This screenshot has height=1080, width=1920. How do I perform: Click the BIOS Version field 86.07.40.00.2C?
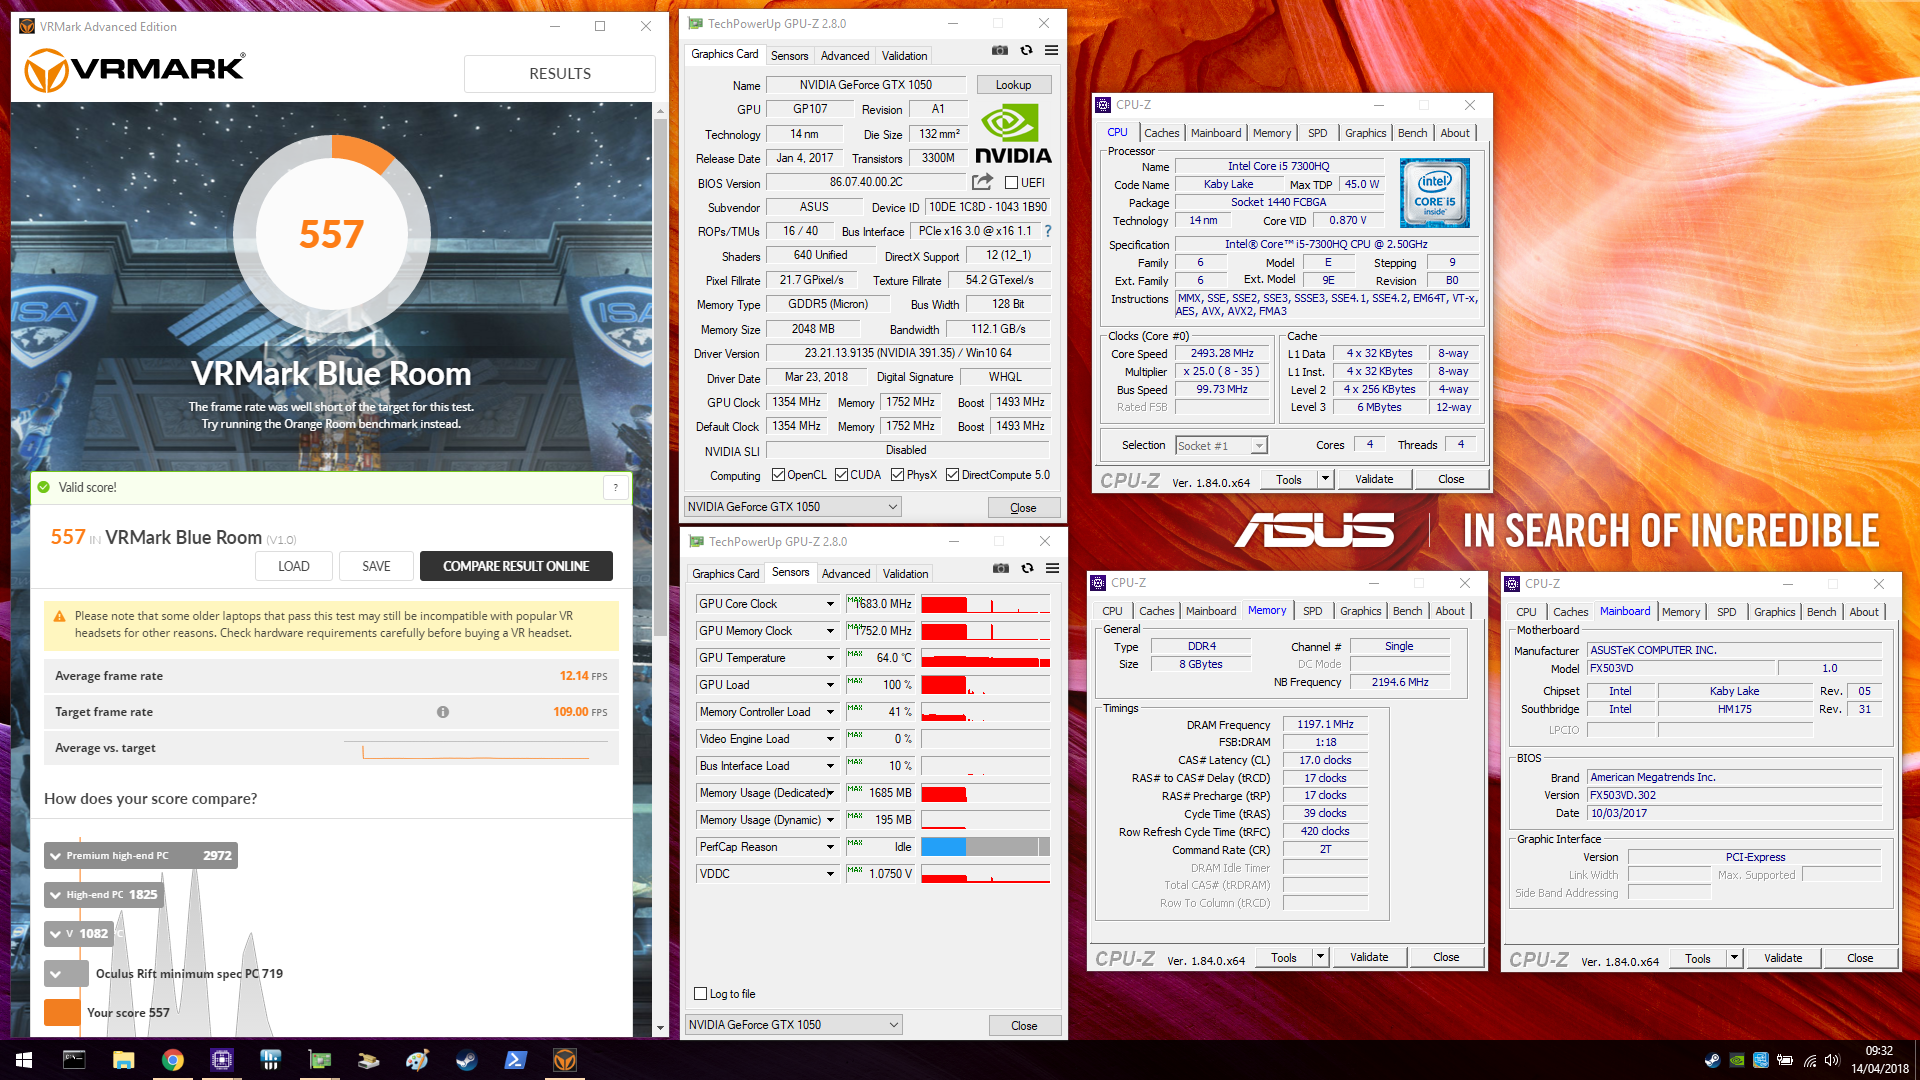tap(866, 183)
